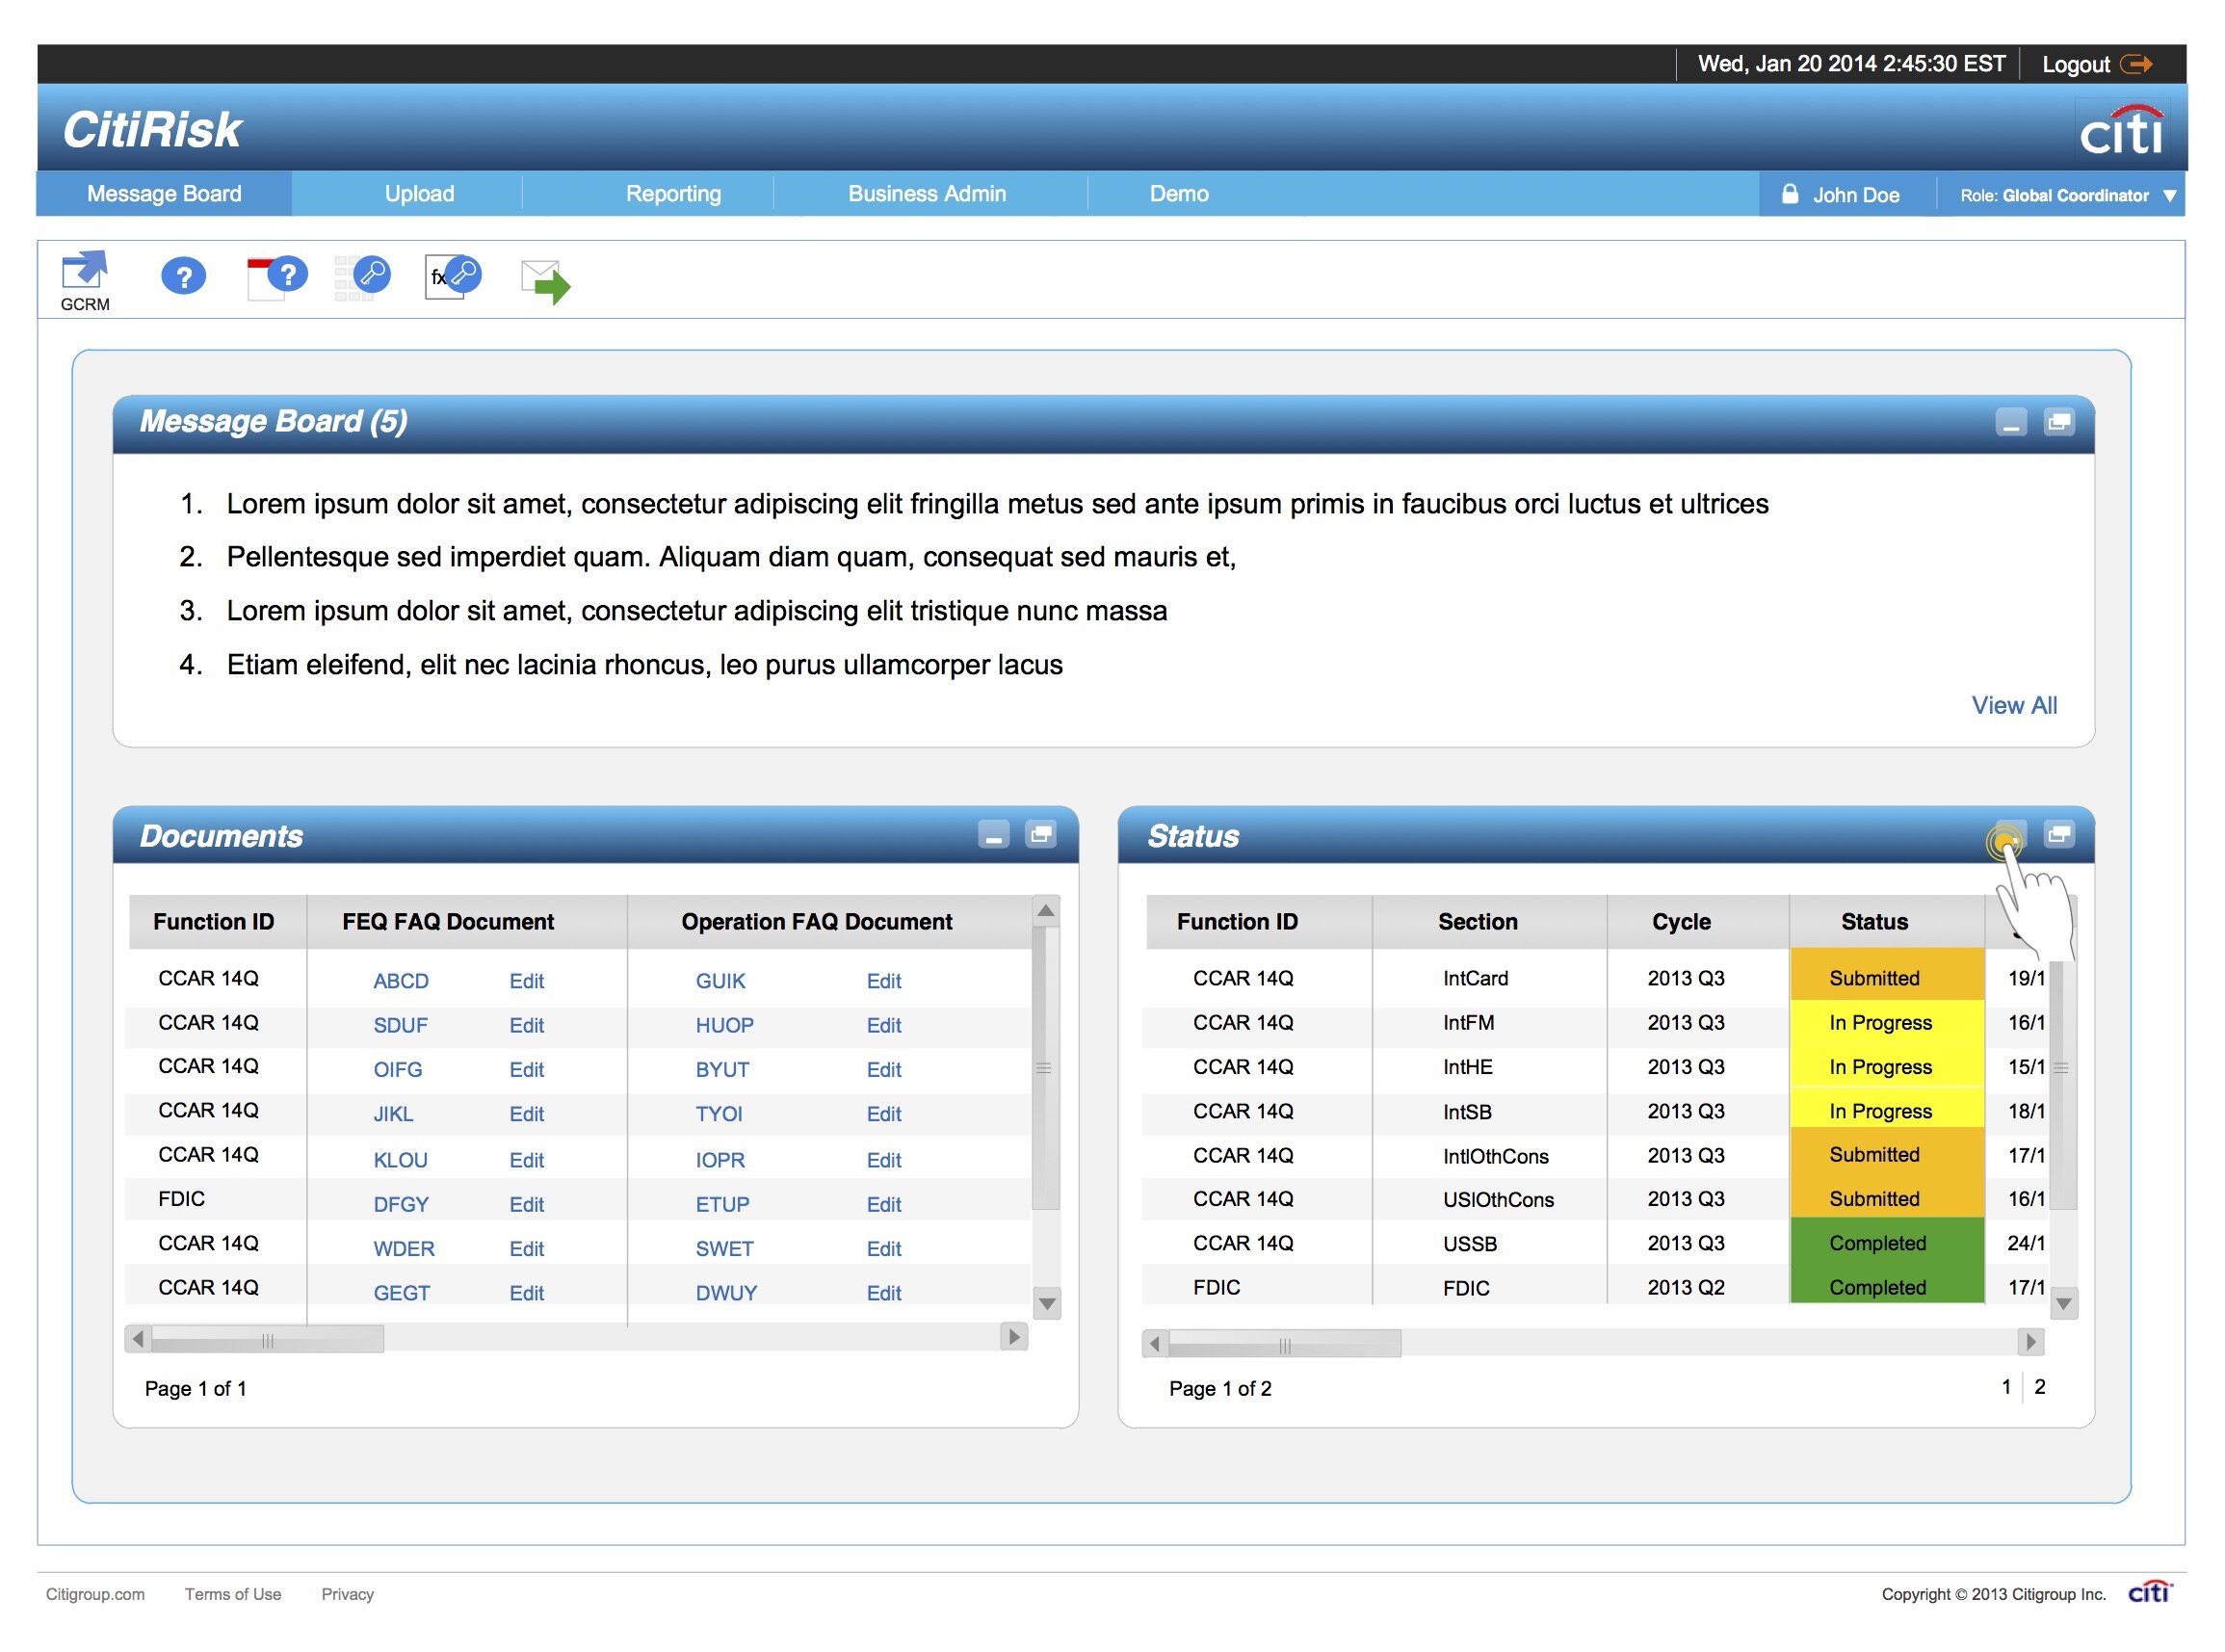Open the GCRM shortcut icon
The width and height of the screenshot is (2225, 1652).
tap(85, 280)
